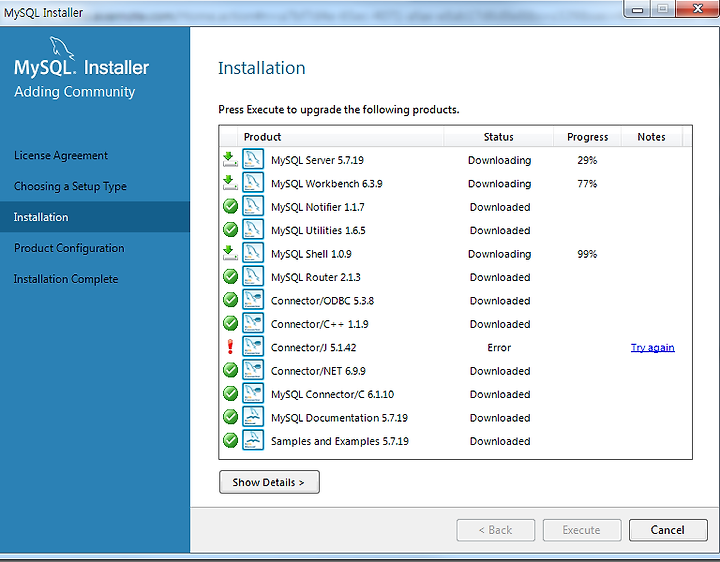Viewport: 720px width, 562px height.
Task: Click the Status column header
Action: click(498, 137)
